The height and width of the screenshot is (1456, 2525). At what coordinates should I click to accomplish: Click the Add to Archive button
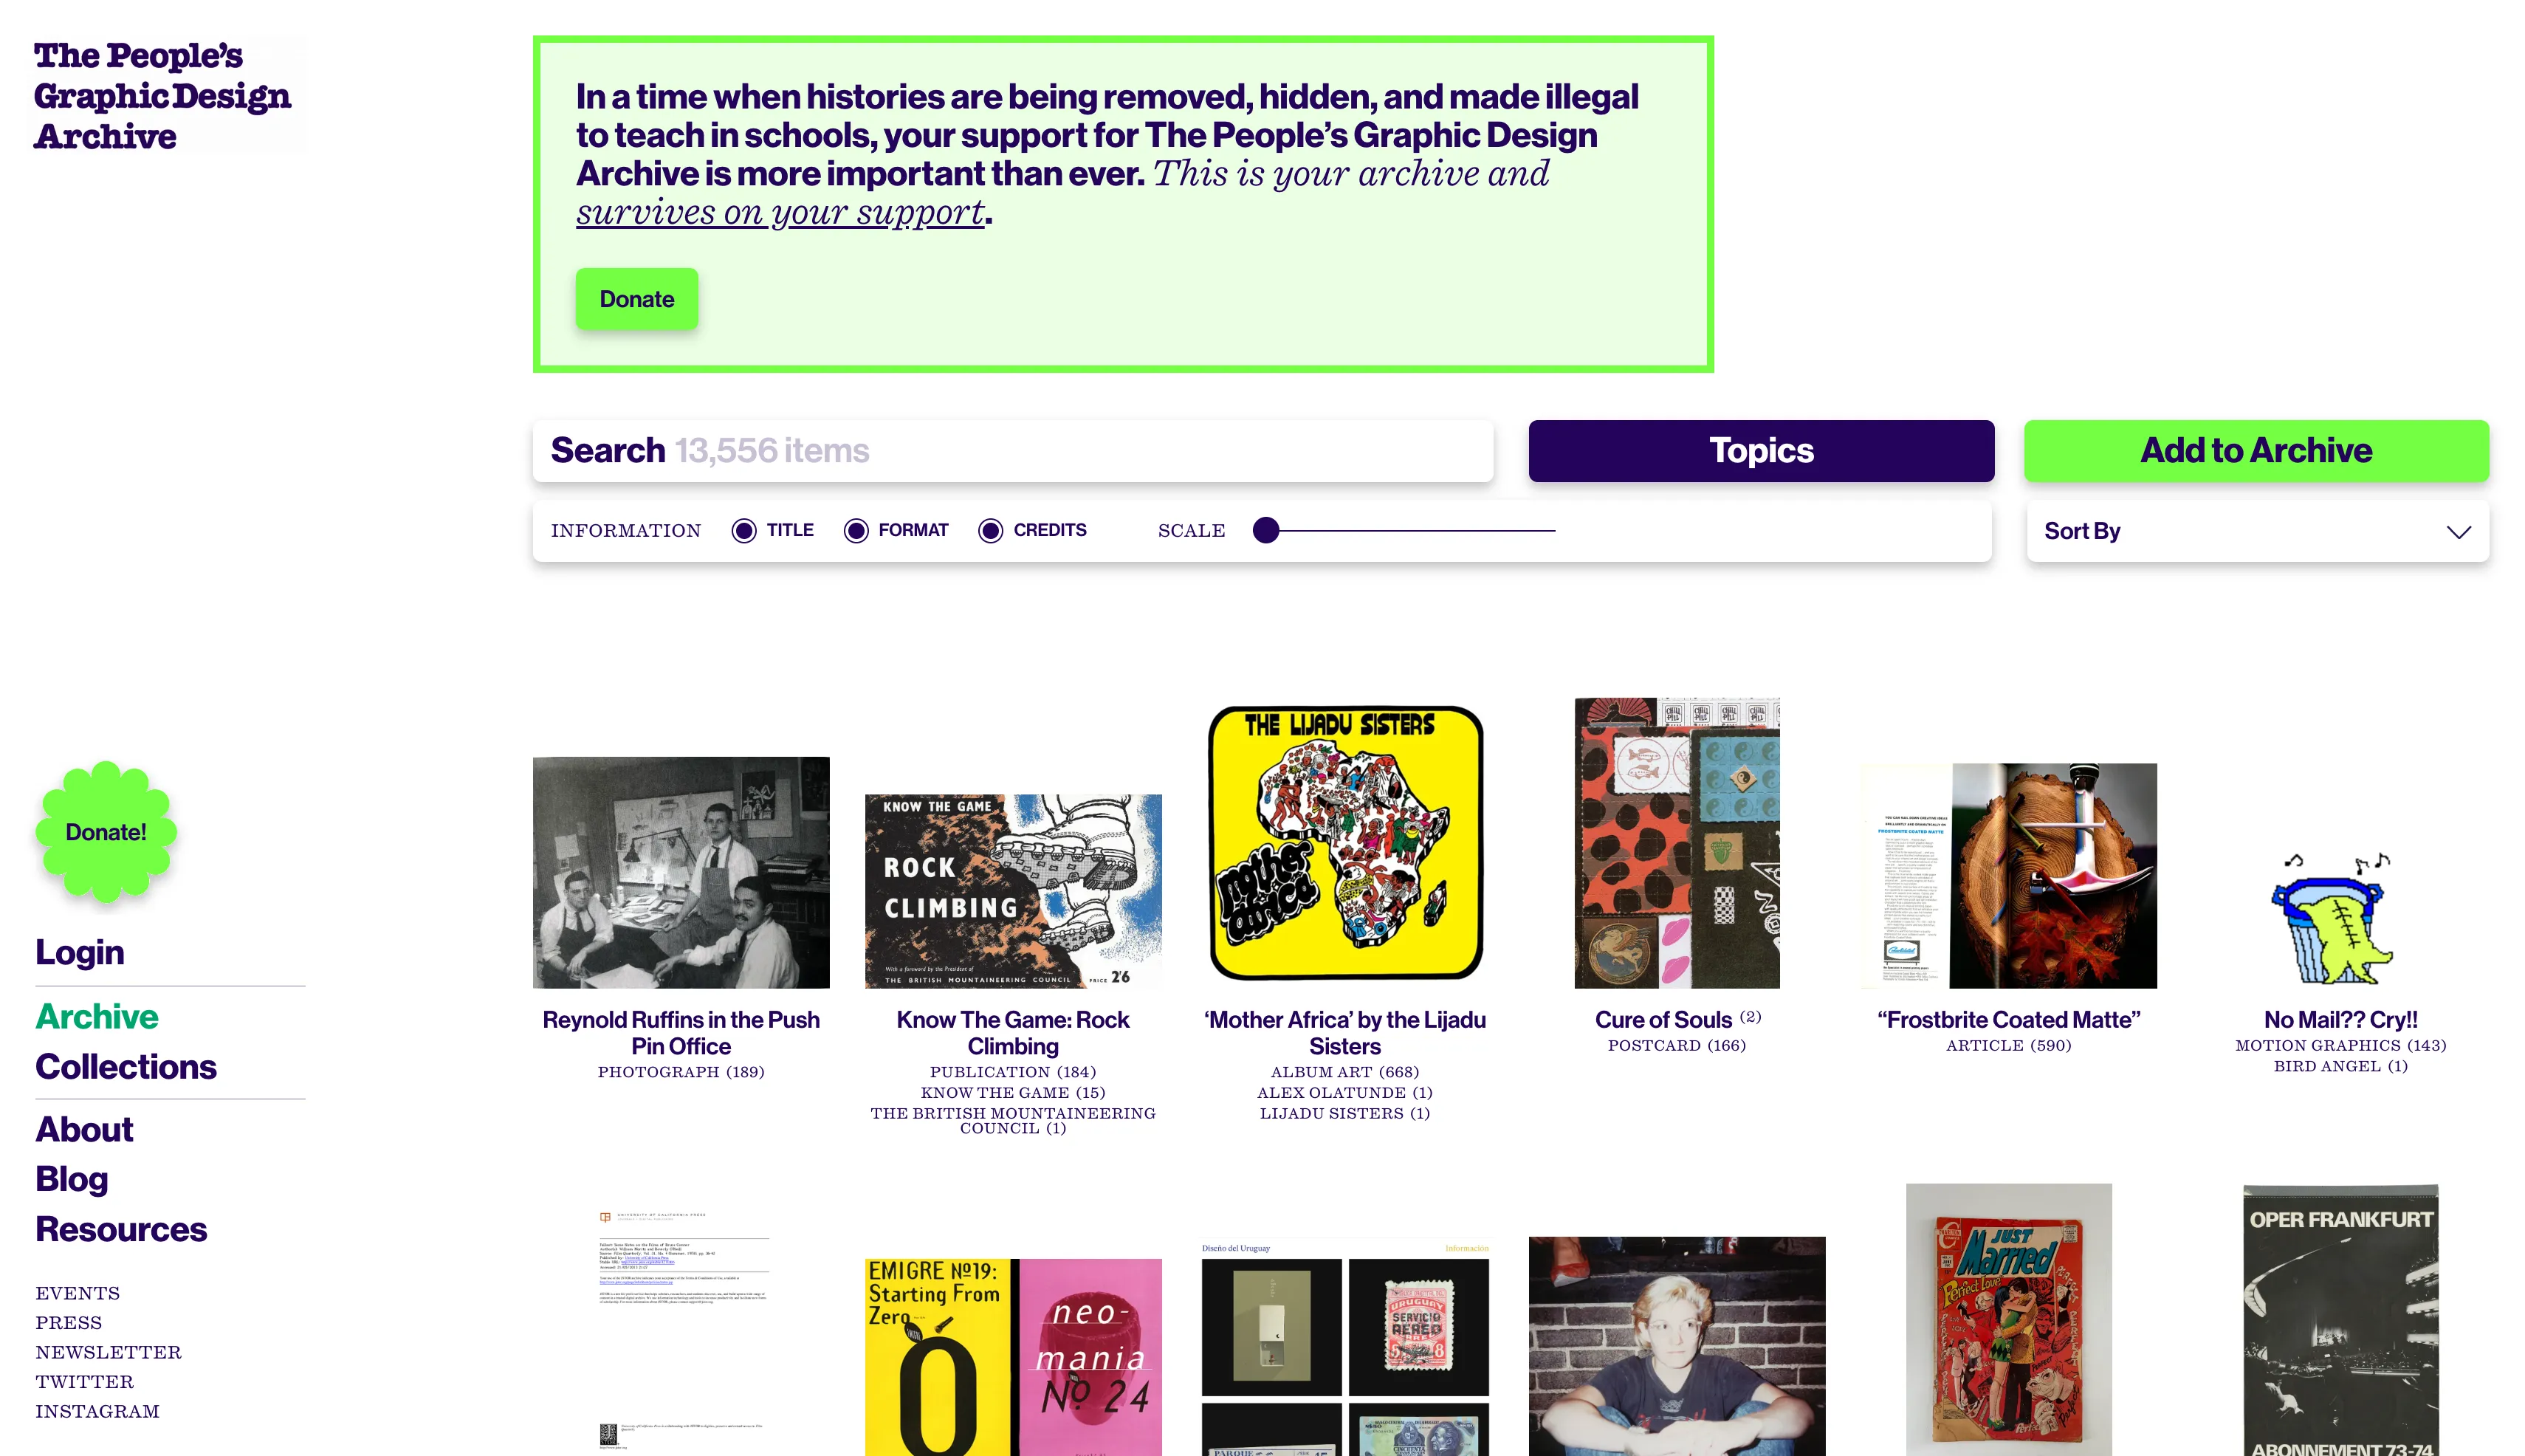click(x=2256, y=451)
